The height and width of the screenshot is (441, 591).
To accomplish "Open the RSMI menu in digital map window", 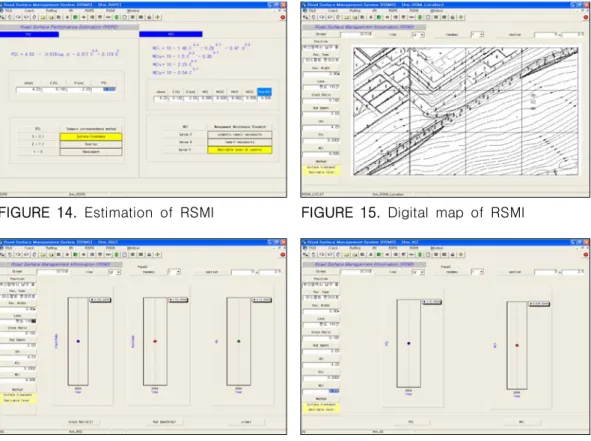I will (414, 11).
